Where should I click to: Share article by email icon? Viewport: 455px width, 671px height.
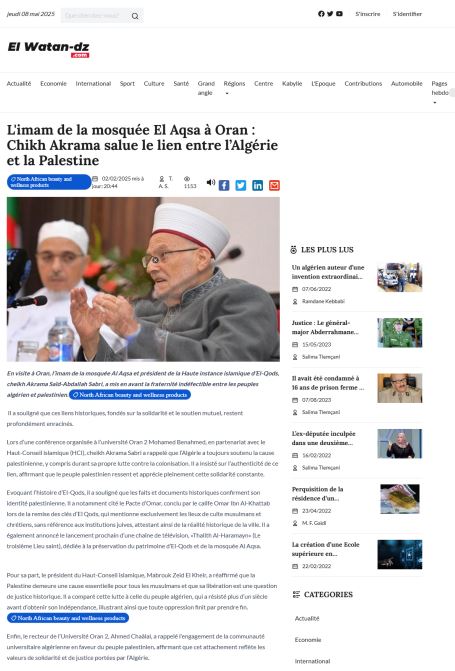pos(274,185)
